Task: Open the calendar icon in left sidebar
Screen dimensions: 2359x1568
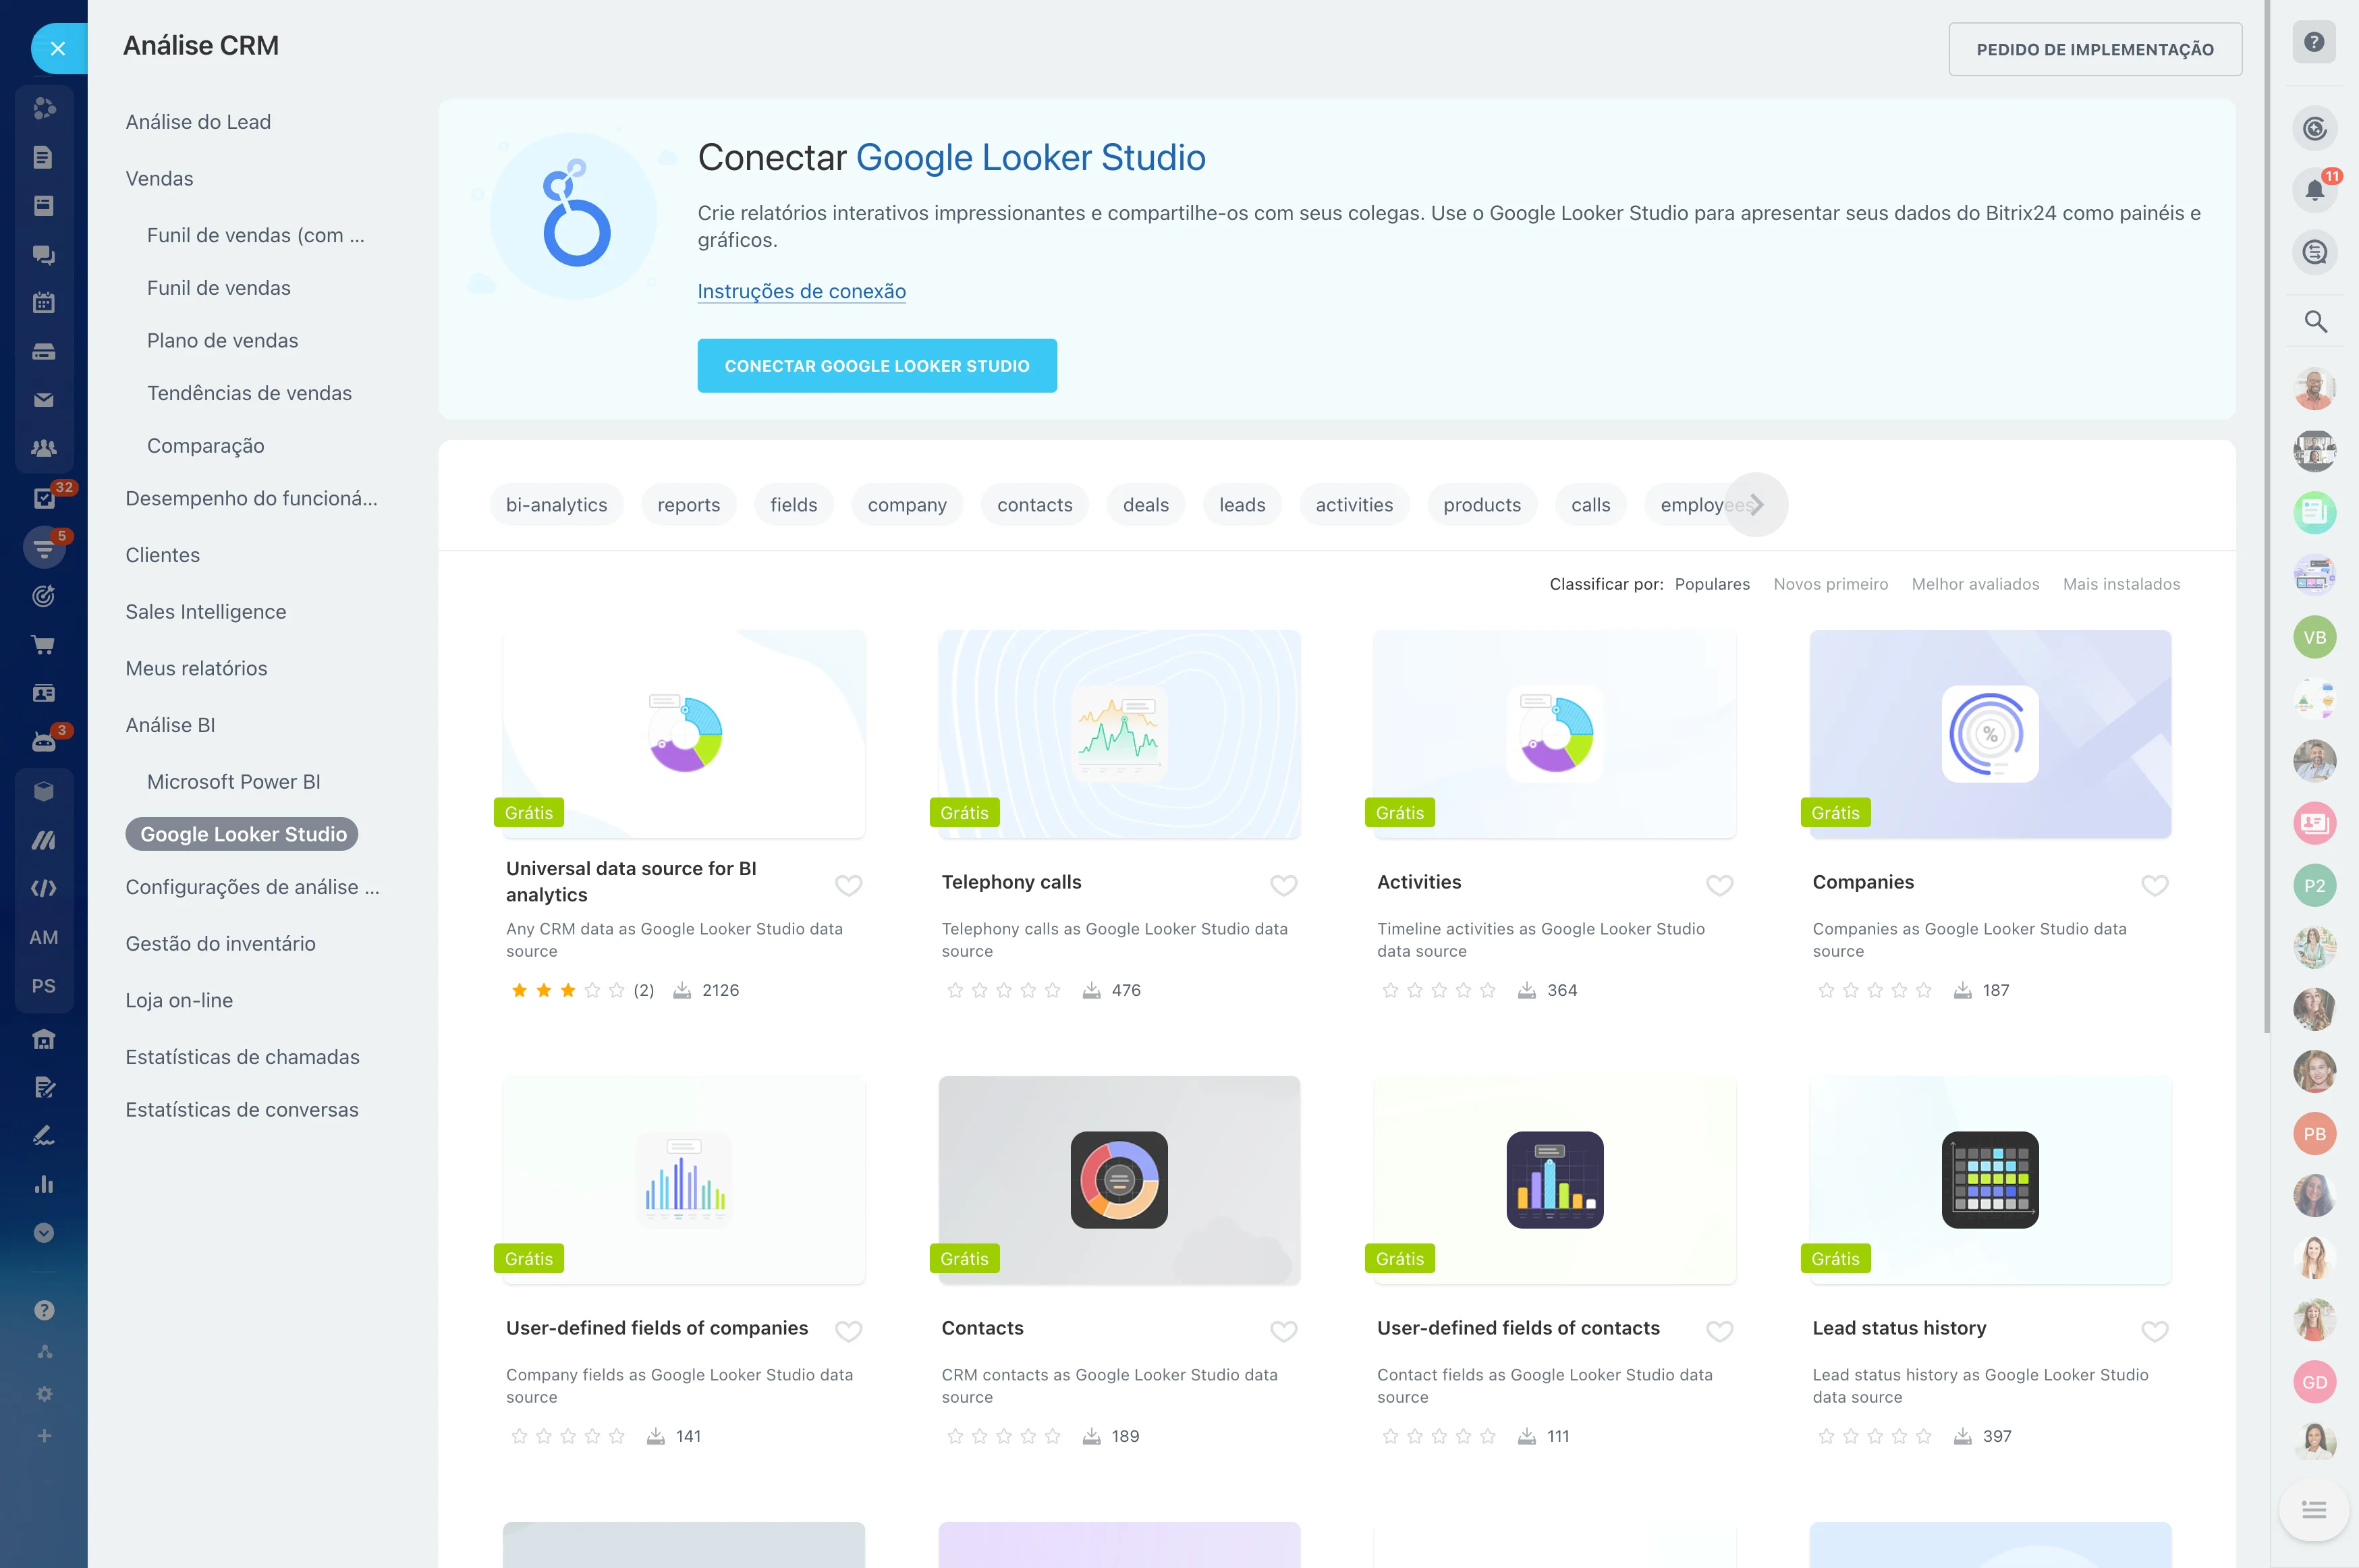Action: pyautogui.click(x=43, y=303)
